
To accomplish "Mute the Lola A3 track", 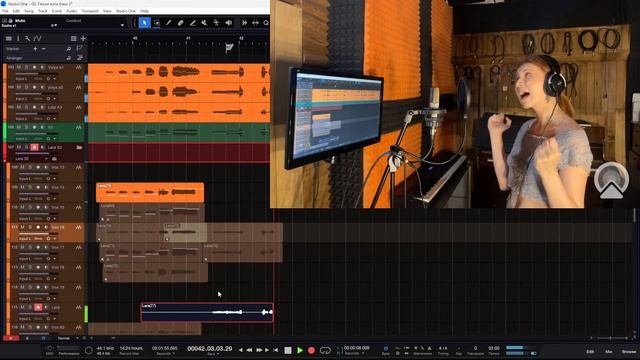I will [19, 107].
